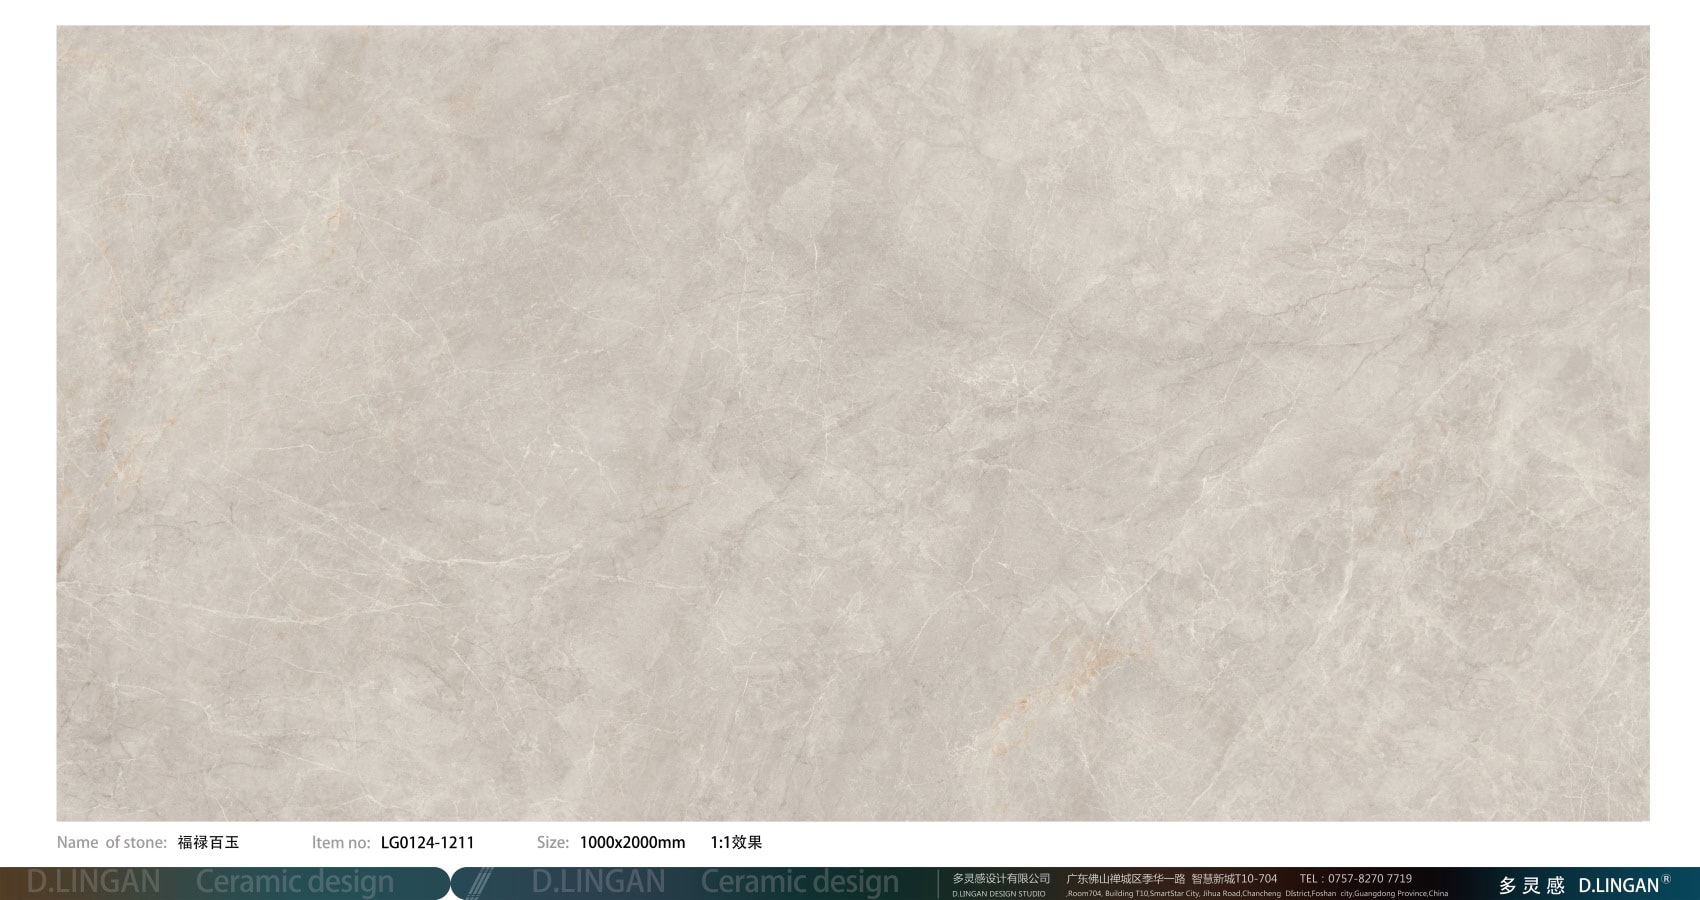Click the 1:1效果 label
The image size is (1700, 900).
736,842
